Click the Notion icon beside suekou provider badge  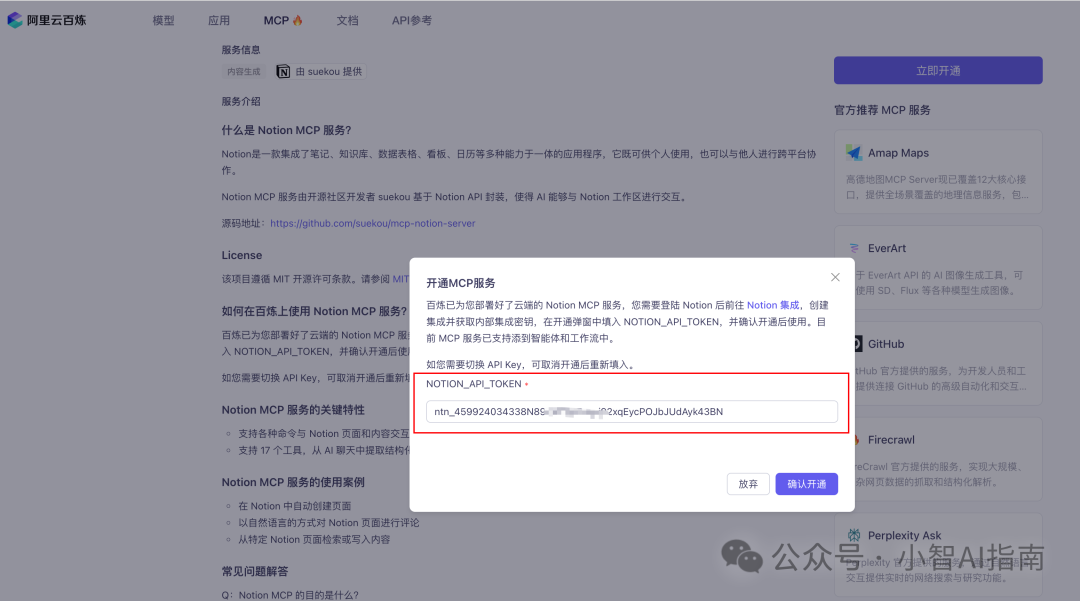click(x=282, y=71)
